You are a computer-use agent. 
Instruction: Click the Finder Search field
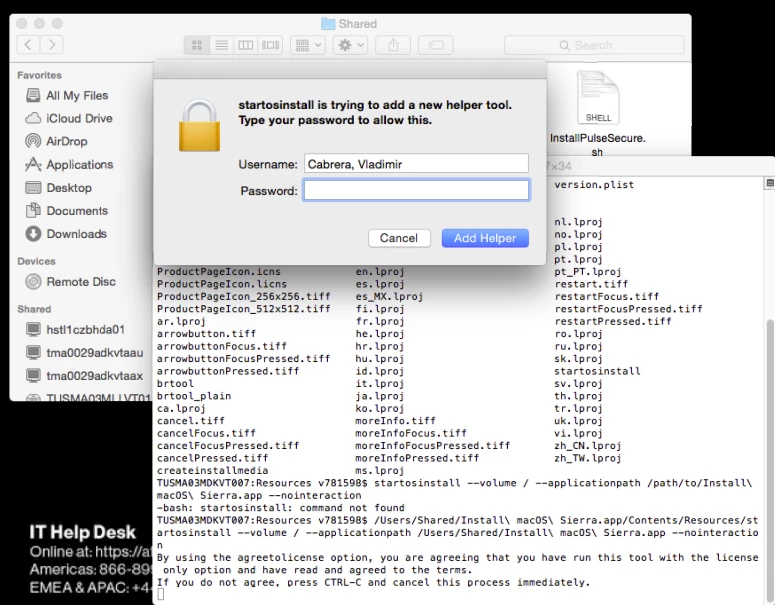click(x=594, y=45)
